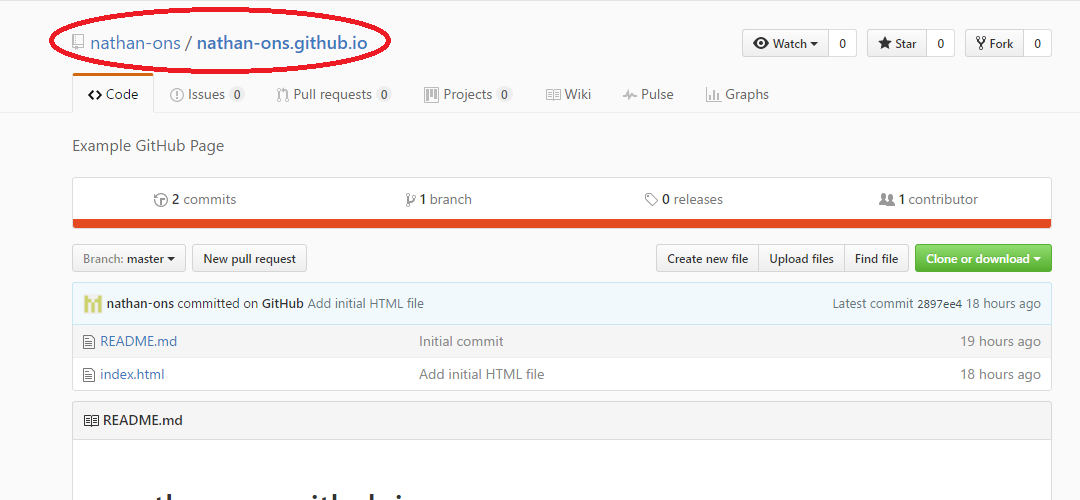1080x500 pixels.
Task: Open commit hash 2897ee4
Action: pyautogui.click(x=939, y=304)
